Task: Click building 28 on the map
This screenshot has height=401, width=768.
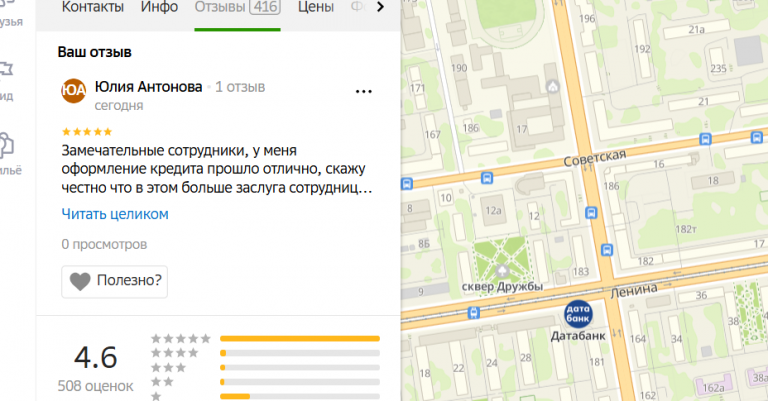Action: pyautogui.click(x=526, y=358)
